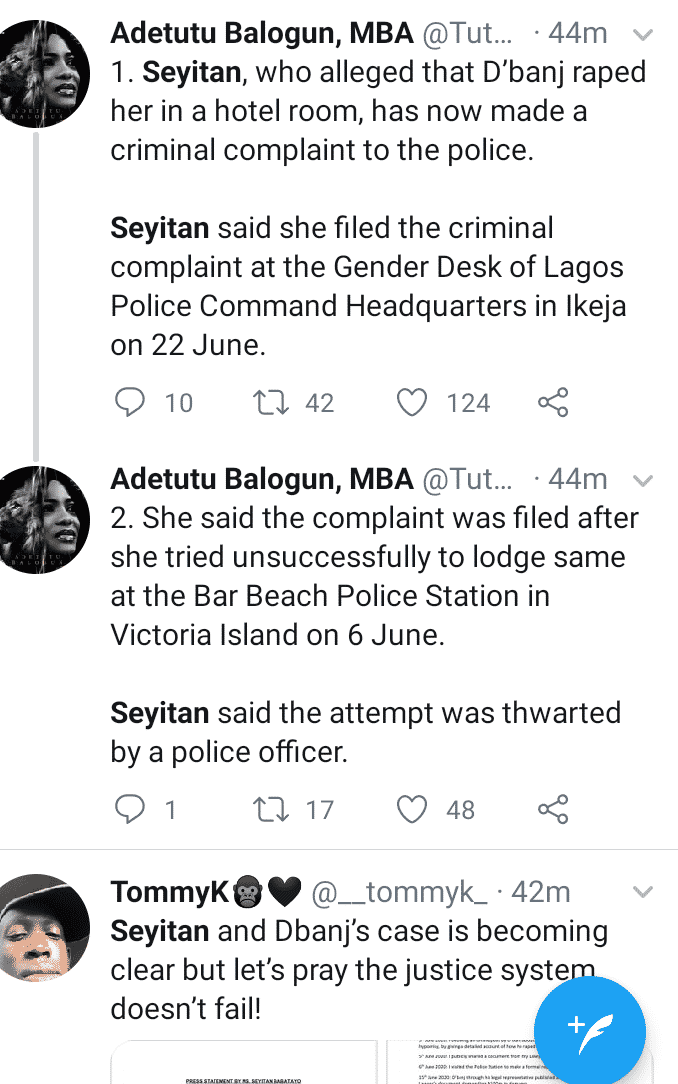The width and height of the screenshot is (678, 1084).
Task: Open the press statement image attachment
Action: click(243, 1063)
